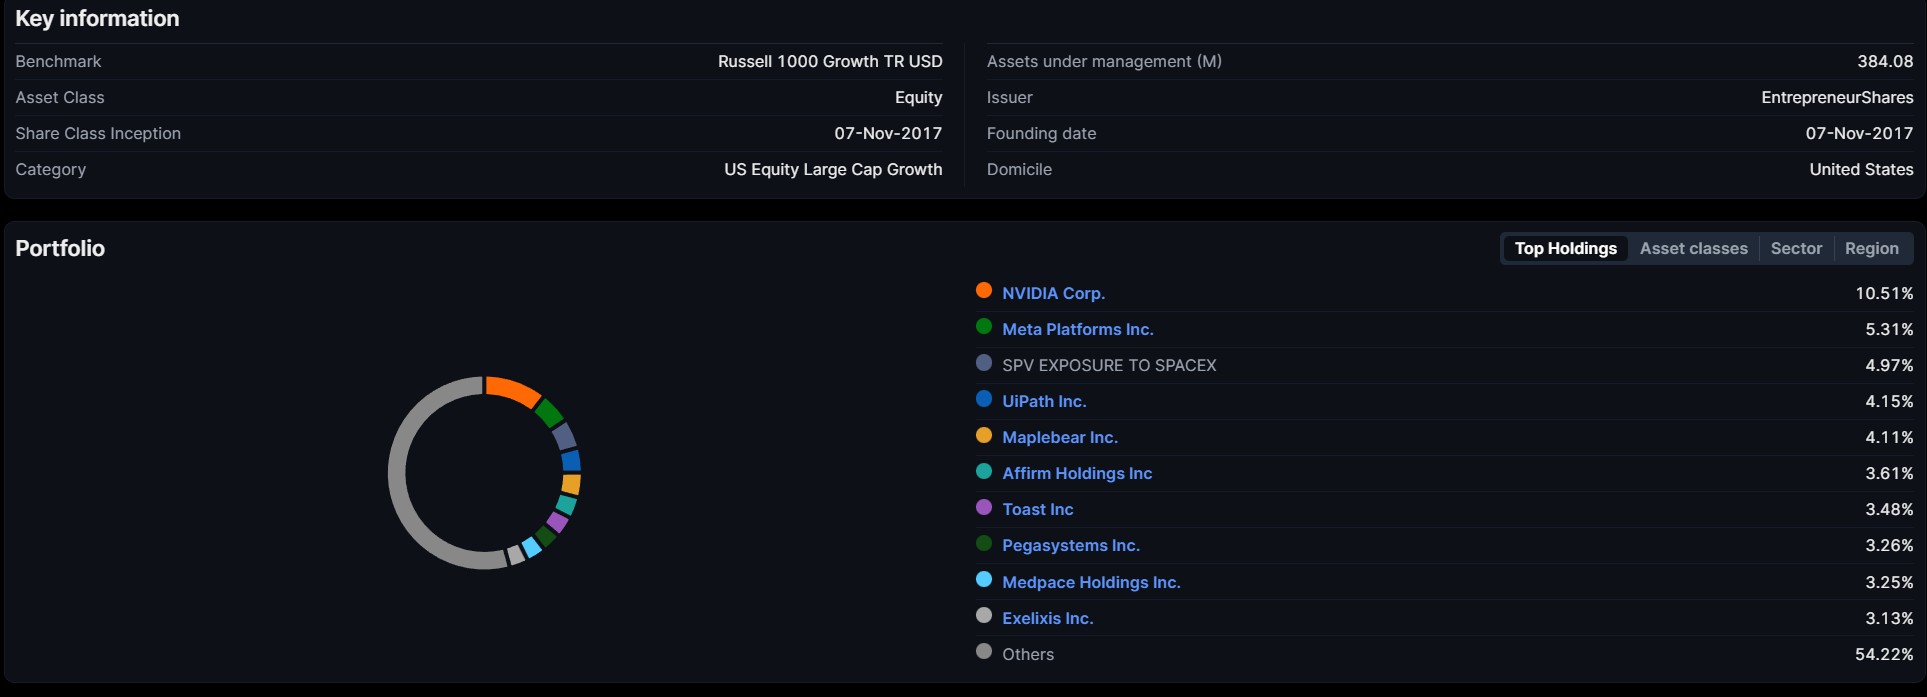This screenshot has height=697, width=1927.
Task: Click the 54.22% Others weight value
Action: [x=1884, y=654]
